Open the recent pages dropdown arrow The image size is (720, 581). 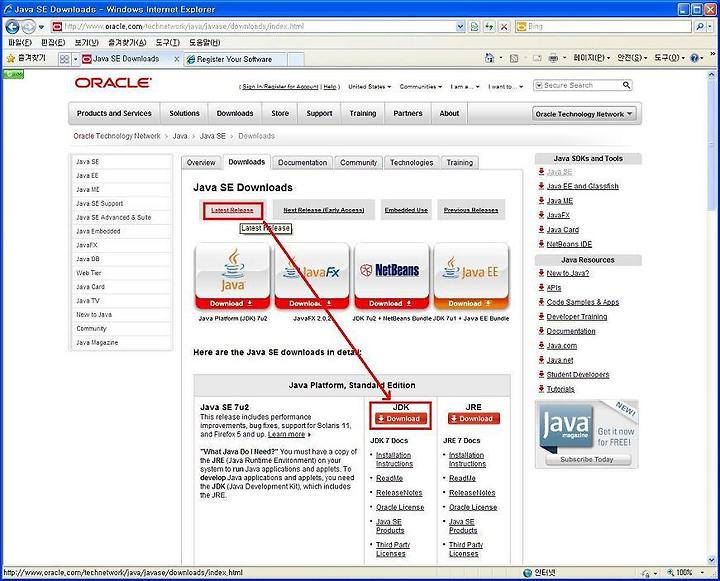(41, 27)
